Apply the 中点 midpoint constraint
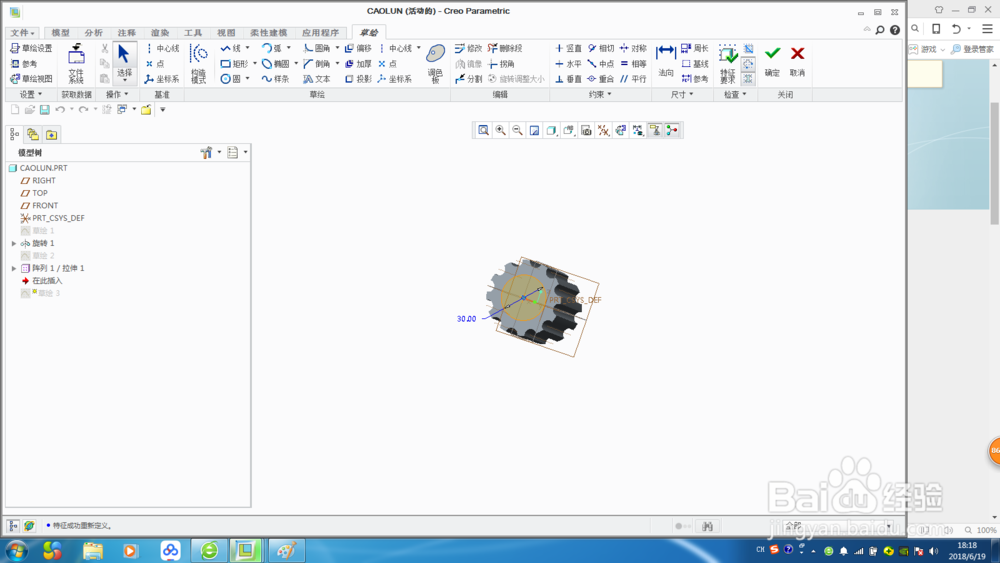Image resolution: width=1000 pixels, height=563 pixels. pyautogui.click(x=601, y=64)
